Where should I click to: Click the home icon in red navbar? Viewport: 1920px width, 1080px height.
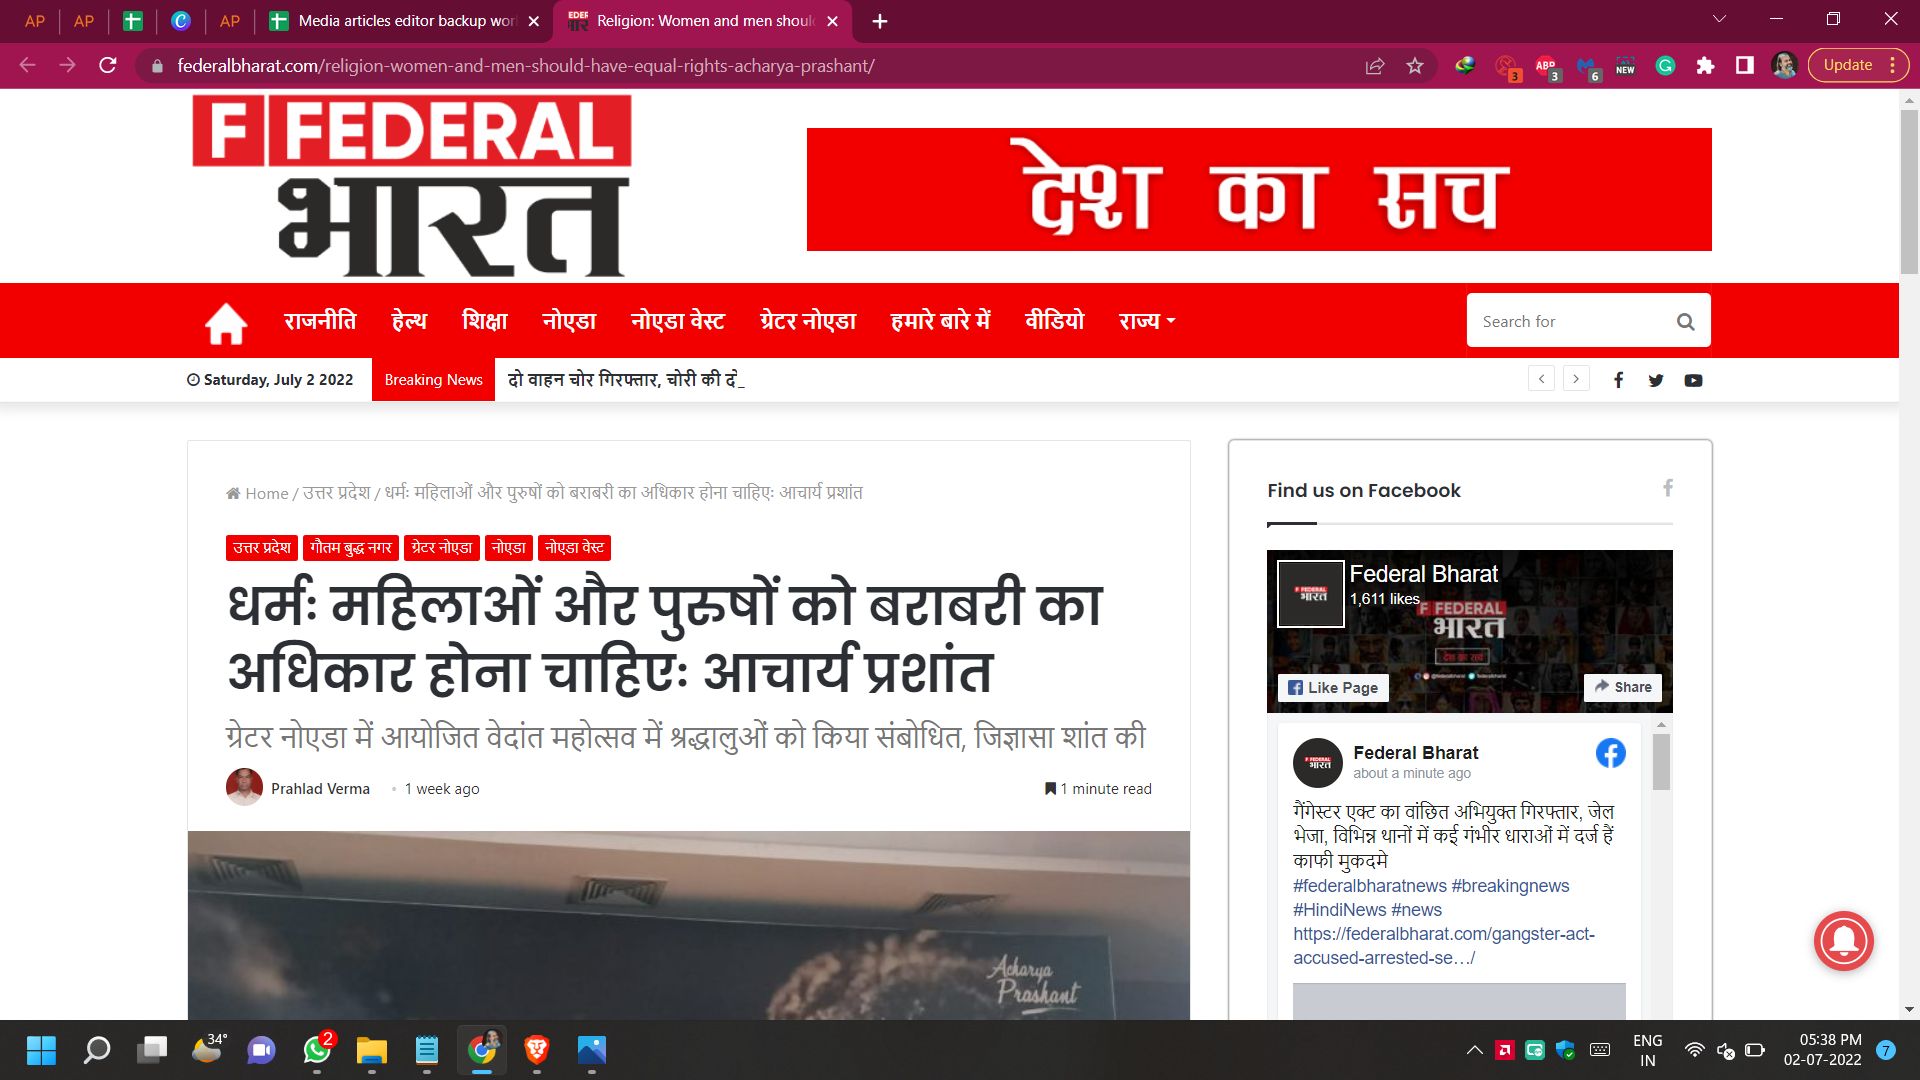tap(226, 322)
